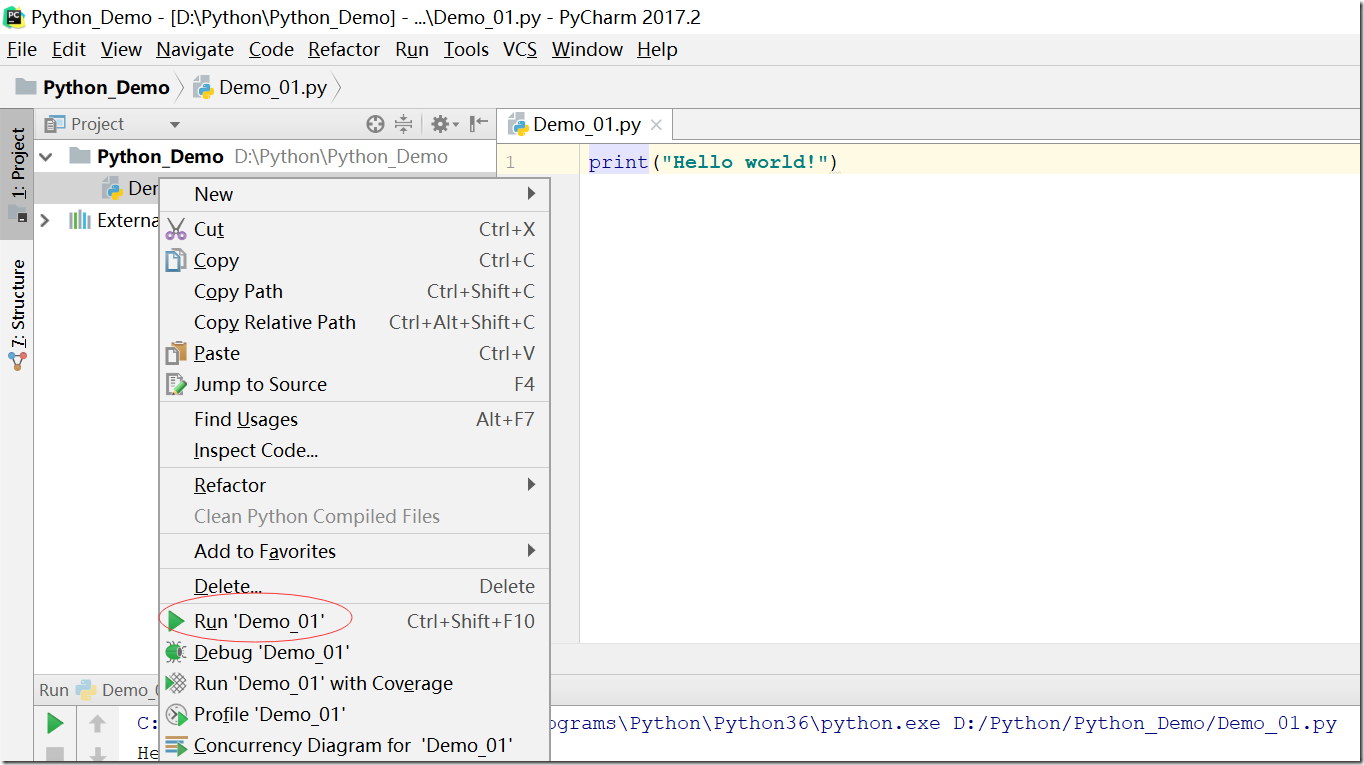Click the collapse all icon in Project panel
The height and width of the screenshot is (765, 1364).
coord(403,124)
